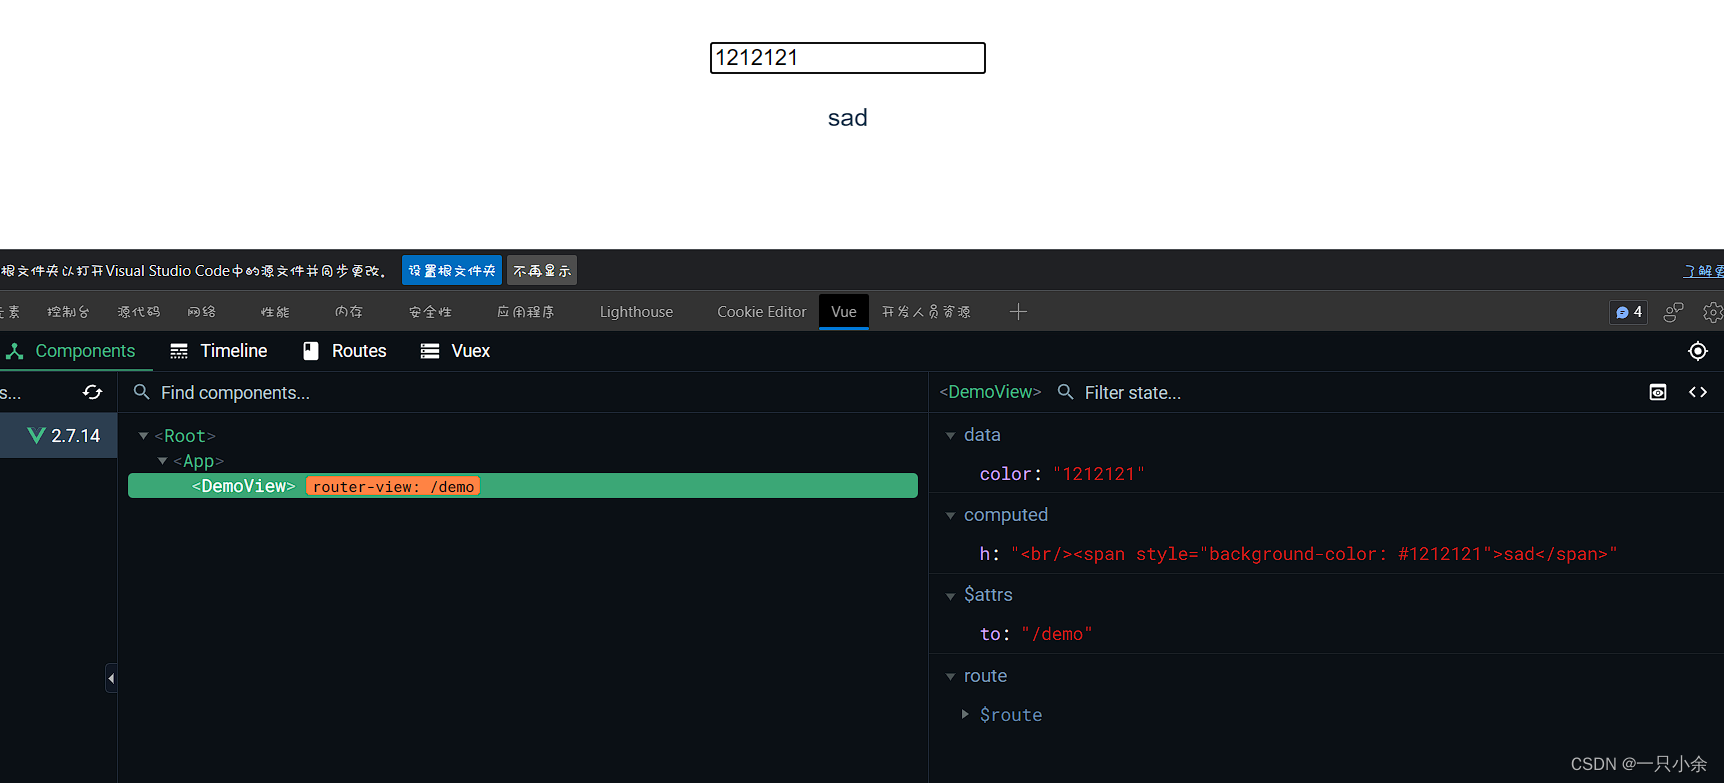Click the sad text on the page
1724x783 pixels.
(x=847, y=118)
